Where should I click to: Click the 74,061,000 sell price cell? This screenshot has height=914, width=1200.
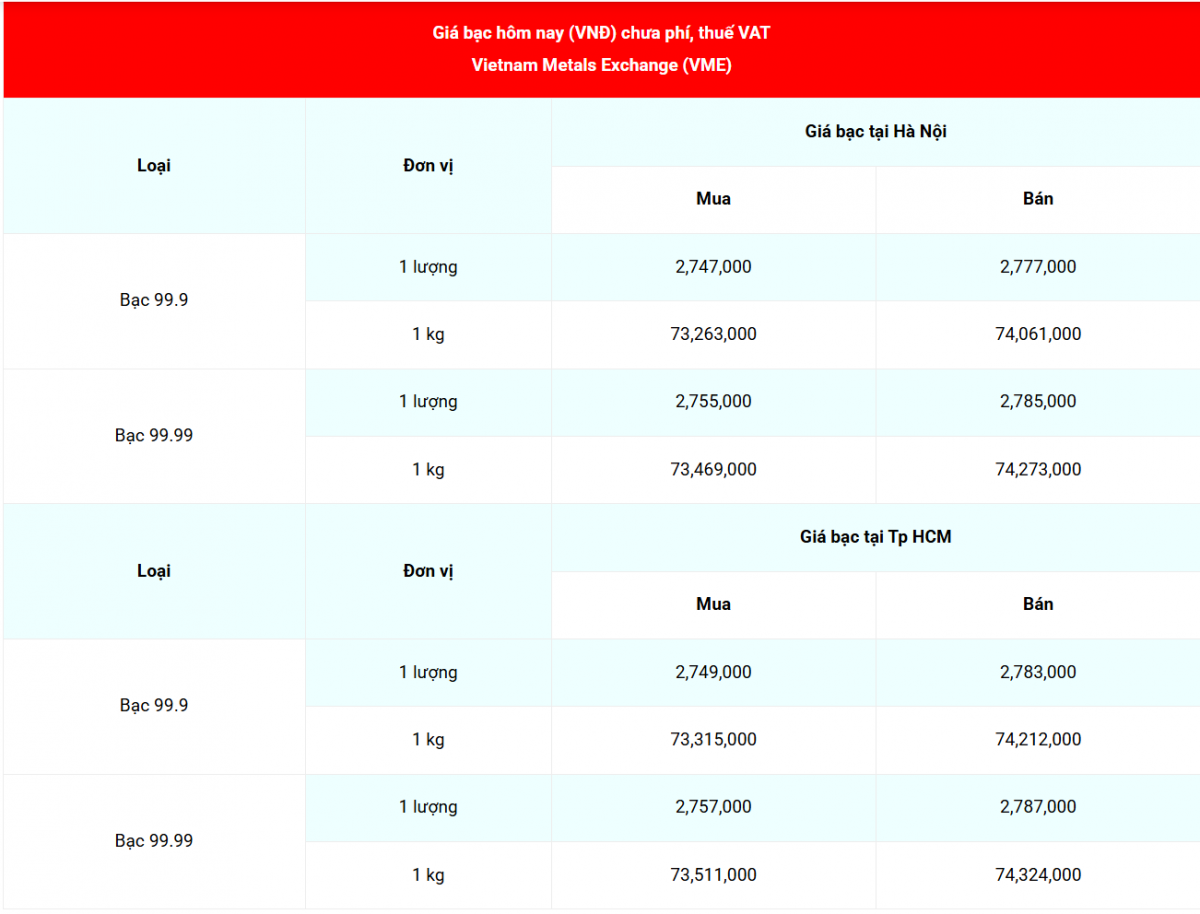tap(1037, 334)
